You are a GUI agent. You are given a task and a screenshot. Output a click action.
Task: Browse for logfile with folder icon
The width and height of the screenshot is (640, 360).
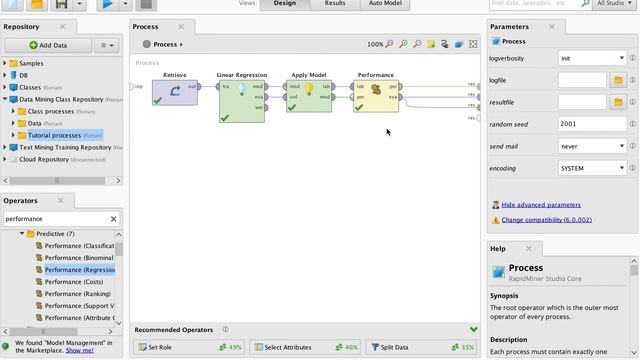click(x=618, y=80)
